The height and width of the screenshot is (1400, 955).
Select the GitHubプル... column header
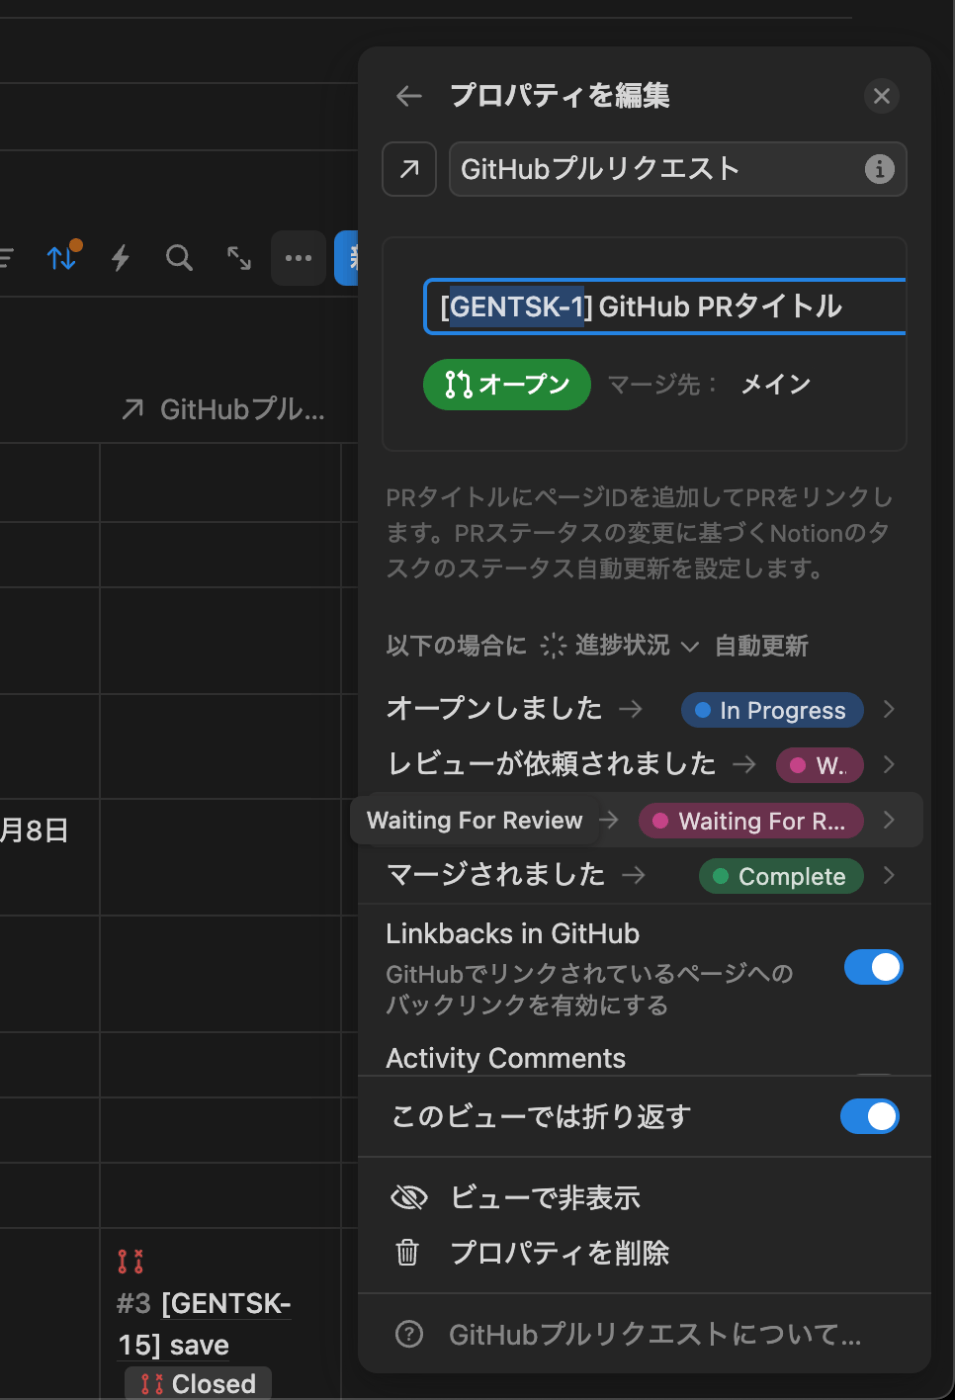coord(223,409)
